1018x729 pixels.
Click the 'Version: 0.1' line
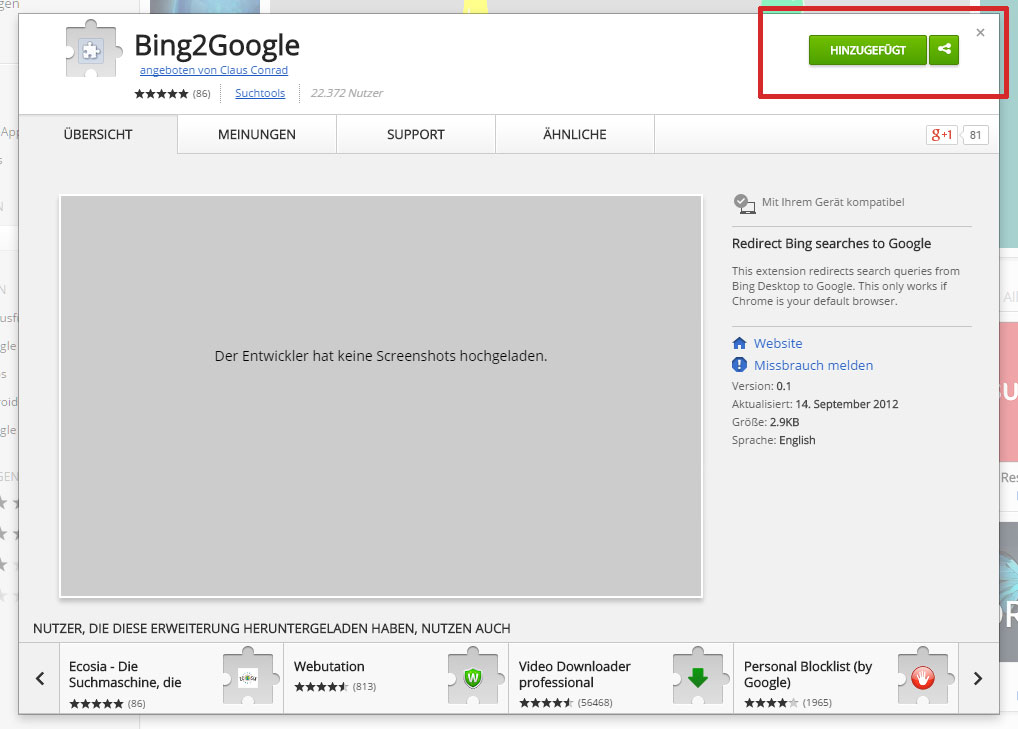[x=762, y=386]
